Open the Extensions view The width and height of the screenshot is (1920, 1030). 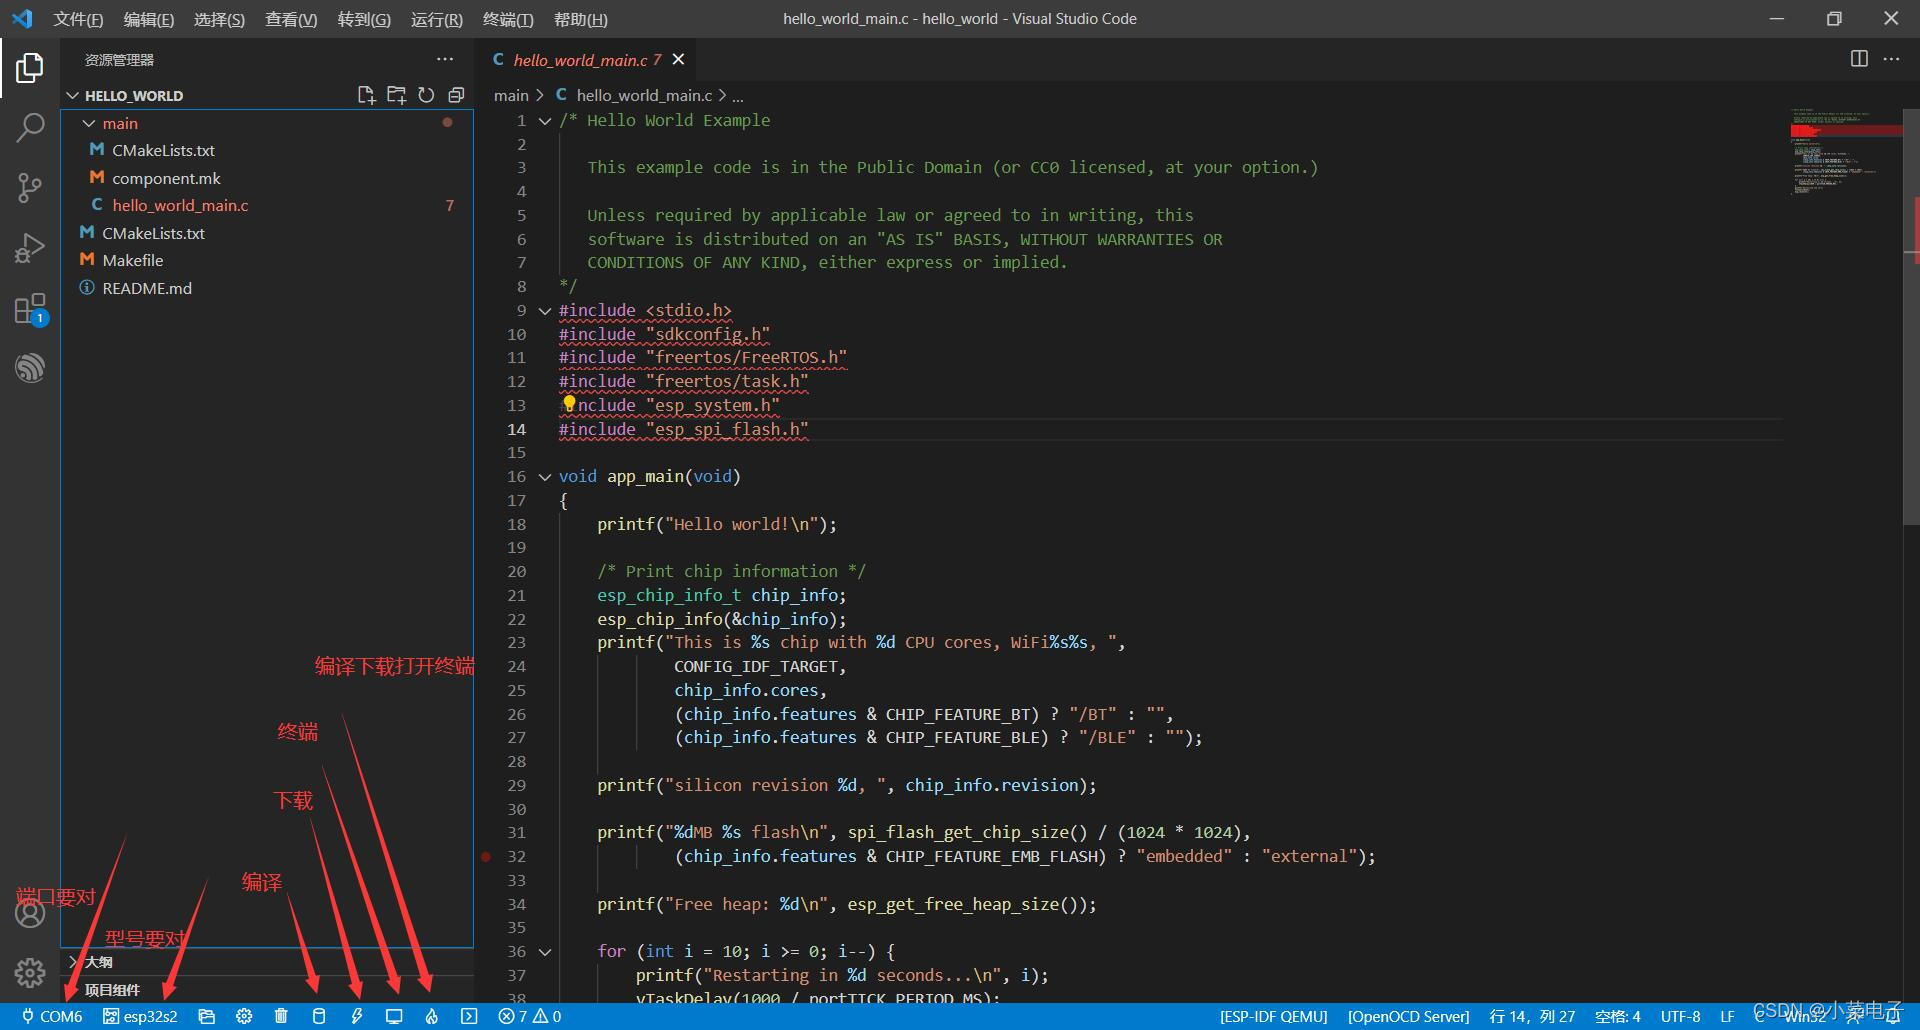pos(30,308)
